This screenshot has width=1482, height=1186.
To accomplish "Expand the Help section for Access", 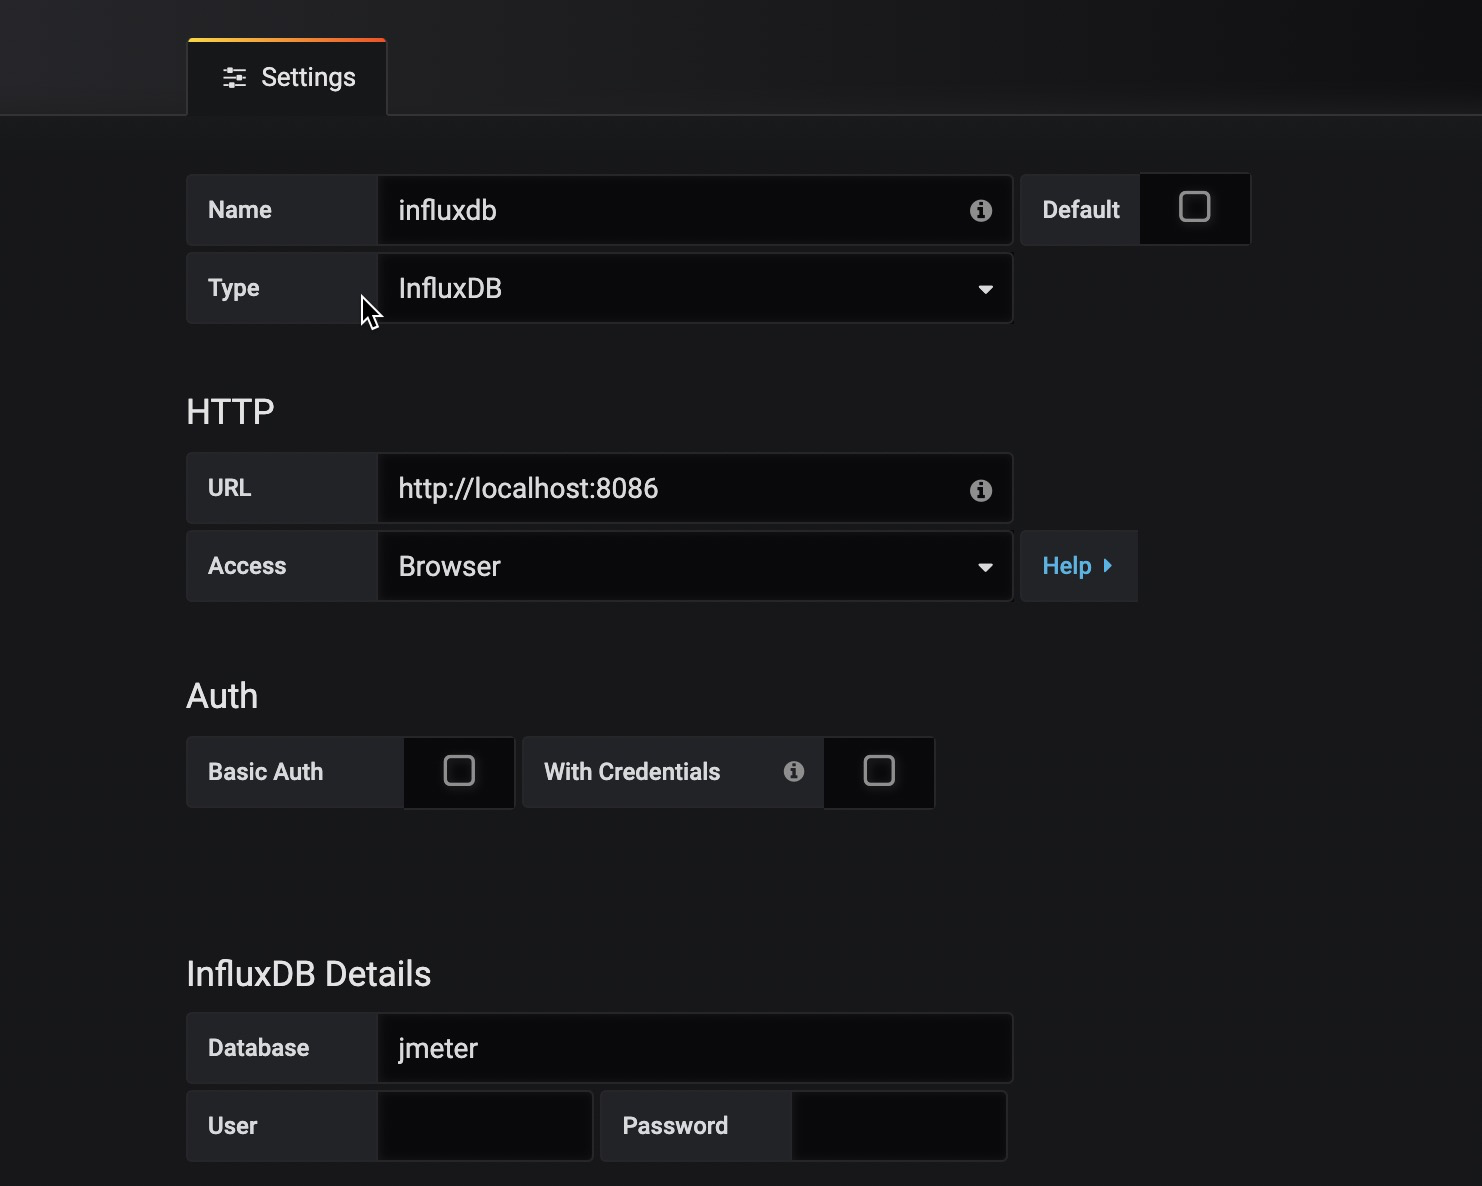I will tap(1078, 566).
